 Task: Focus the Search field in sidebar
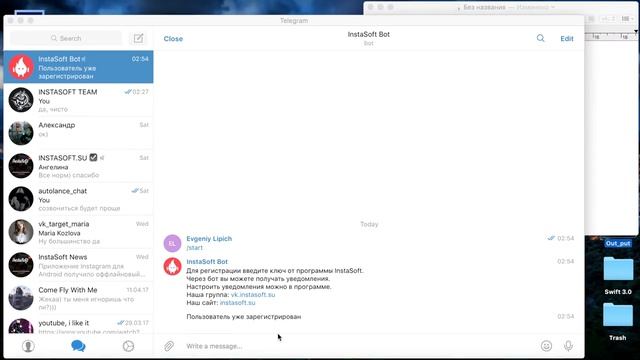pos(66,38)
